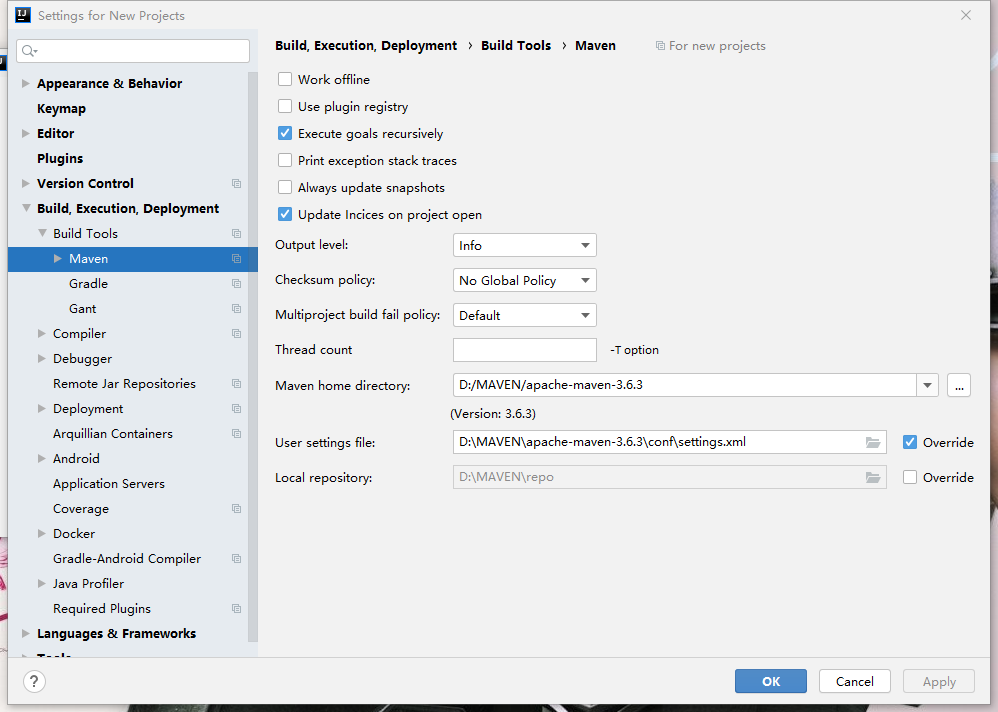Click the project-level icon beside Gradle
This screenshot has width=998, height=712.
(x=236, y=284)
